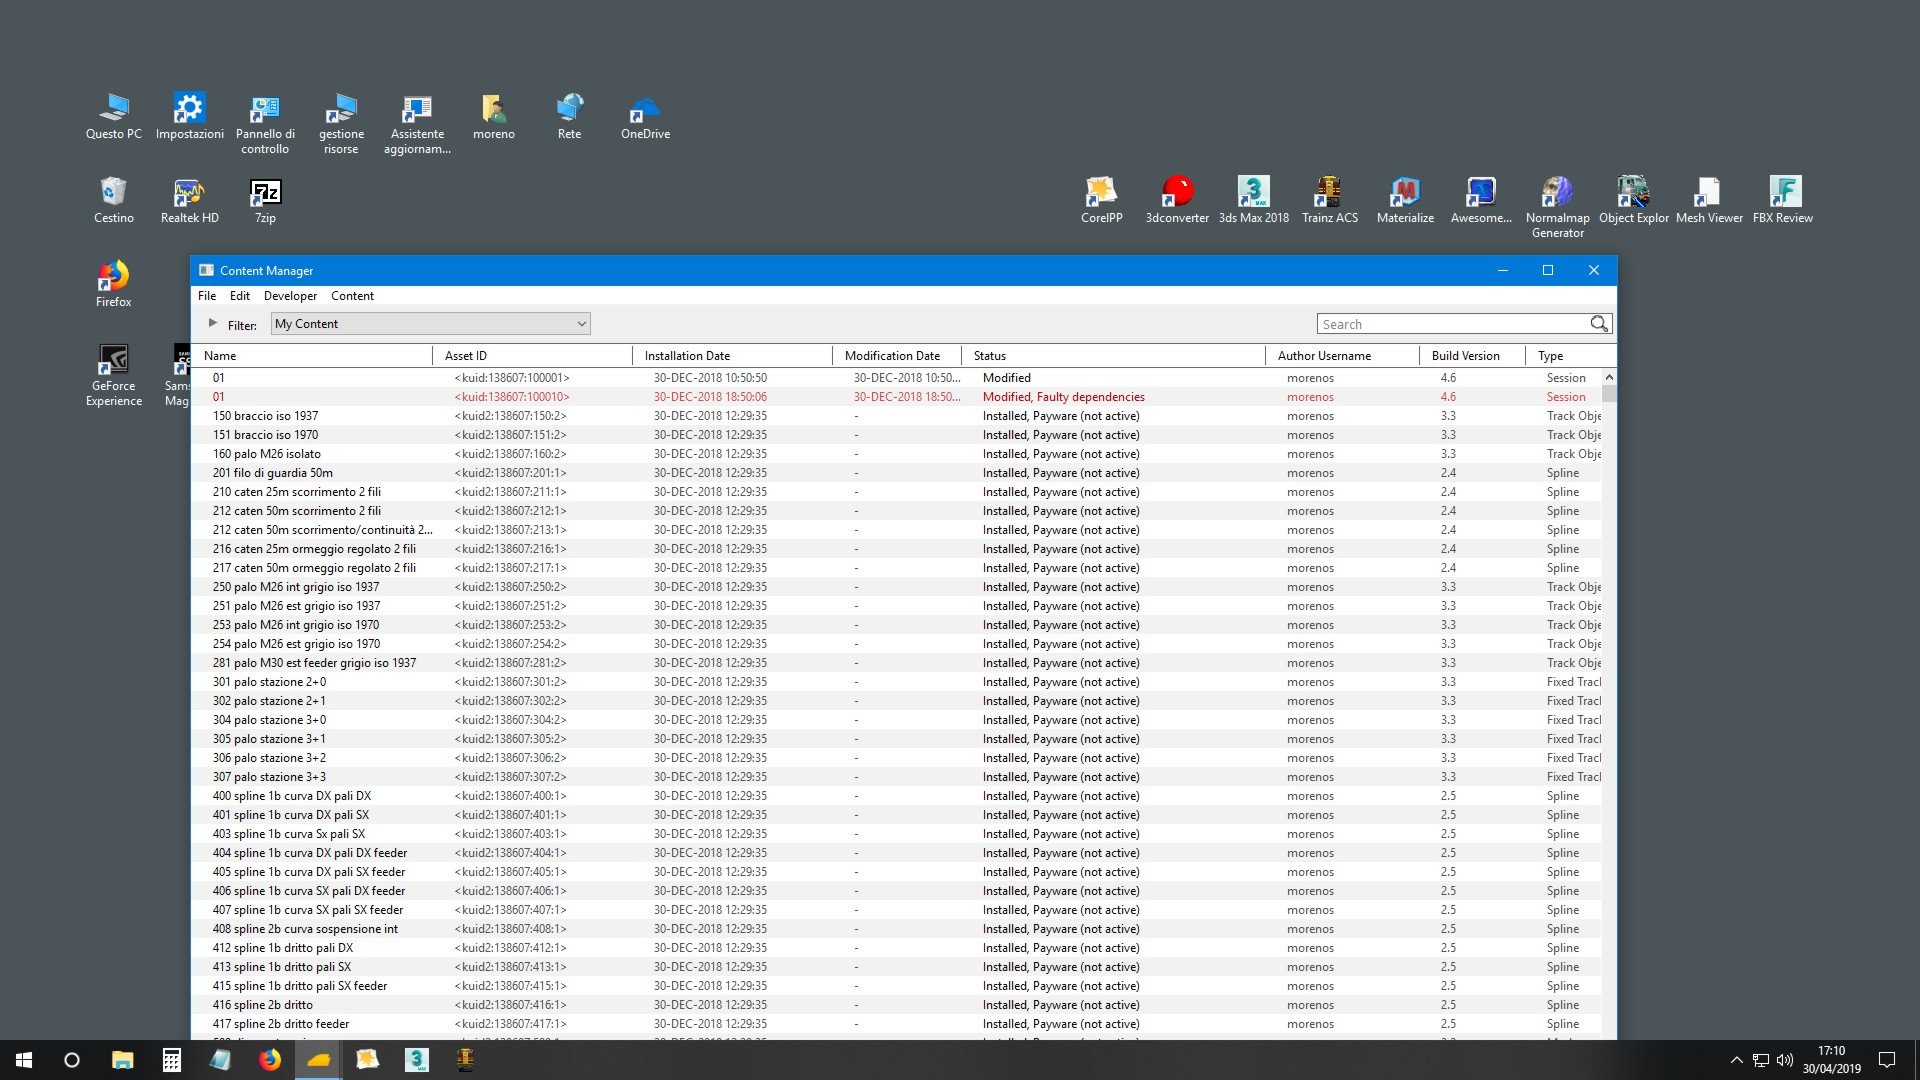Show hidden tray icons chevron
Screen dimensions: 1920x1080
pyautogui.click(x=1737, y=1060)
